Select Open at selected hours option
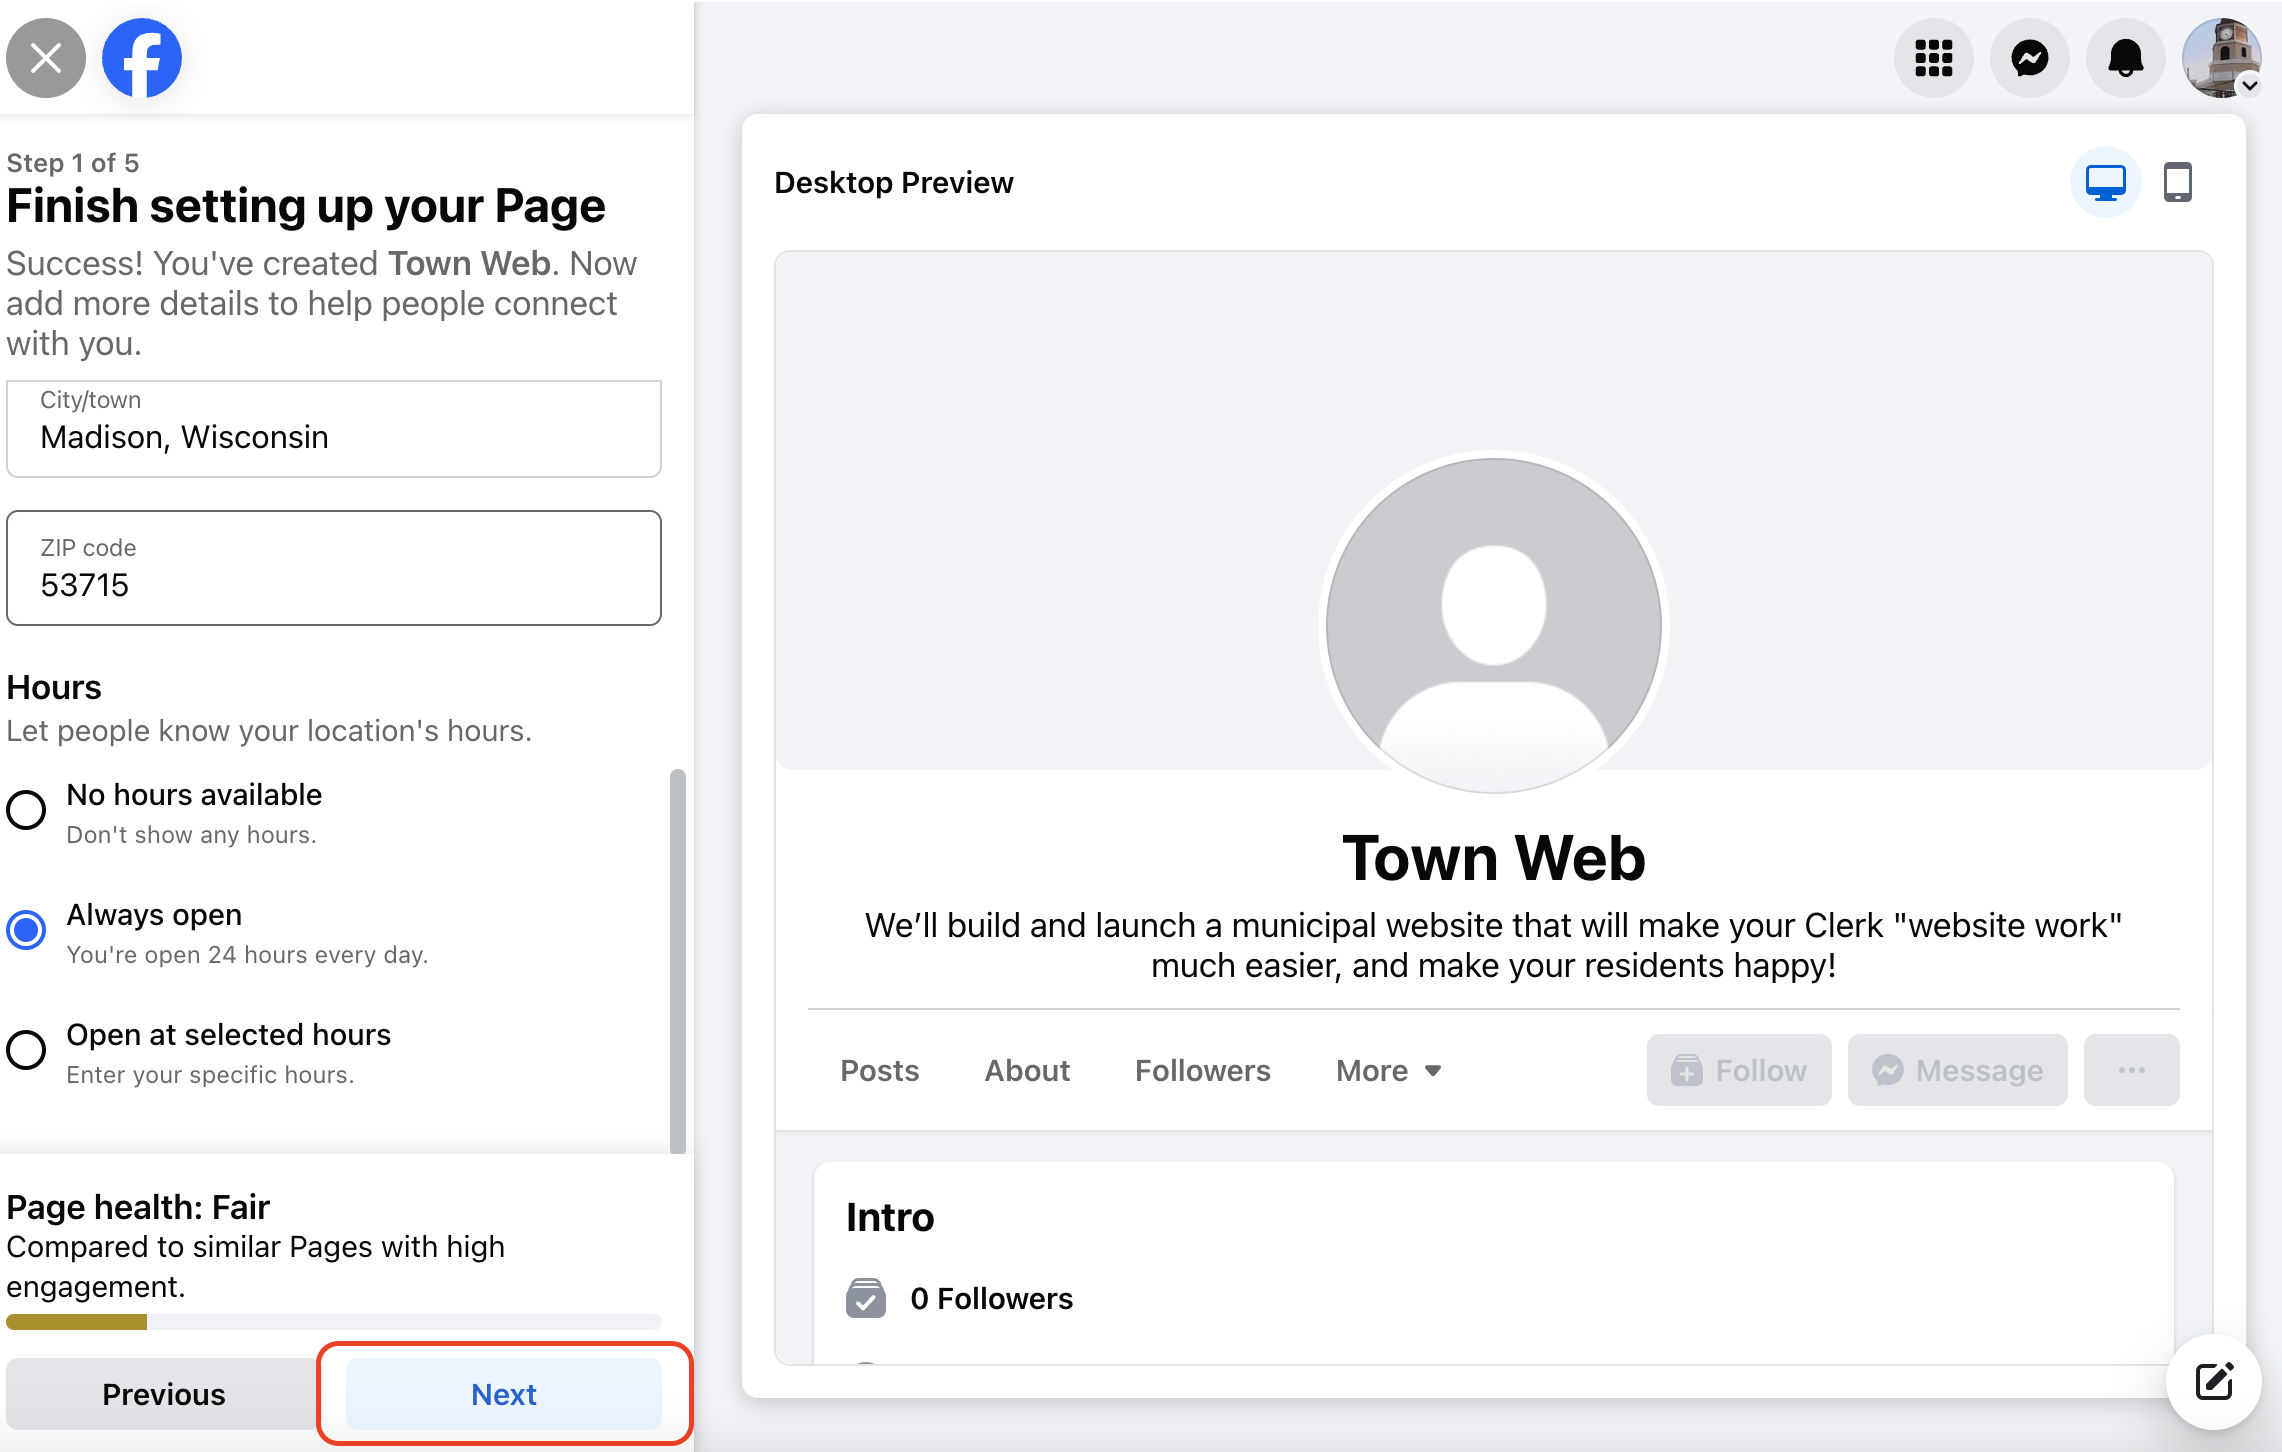 (26, 1050)
